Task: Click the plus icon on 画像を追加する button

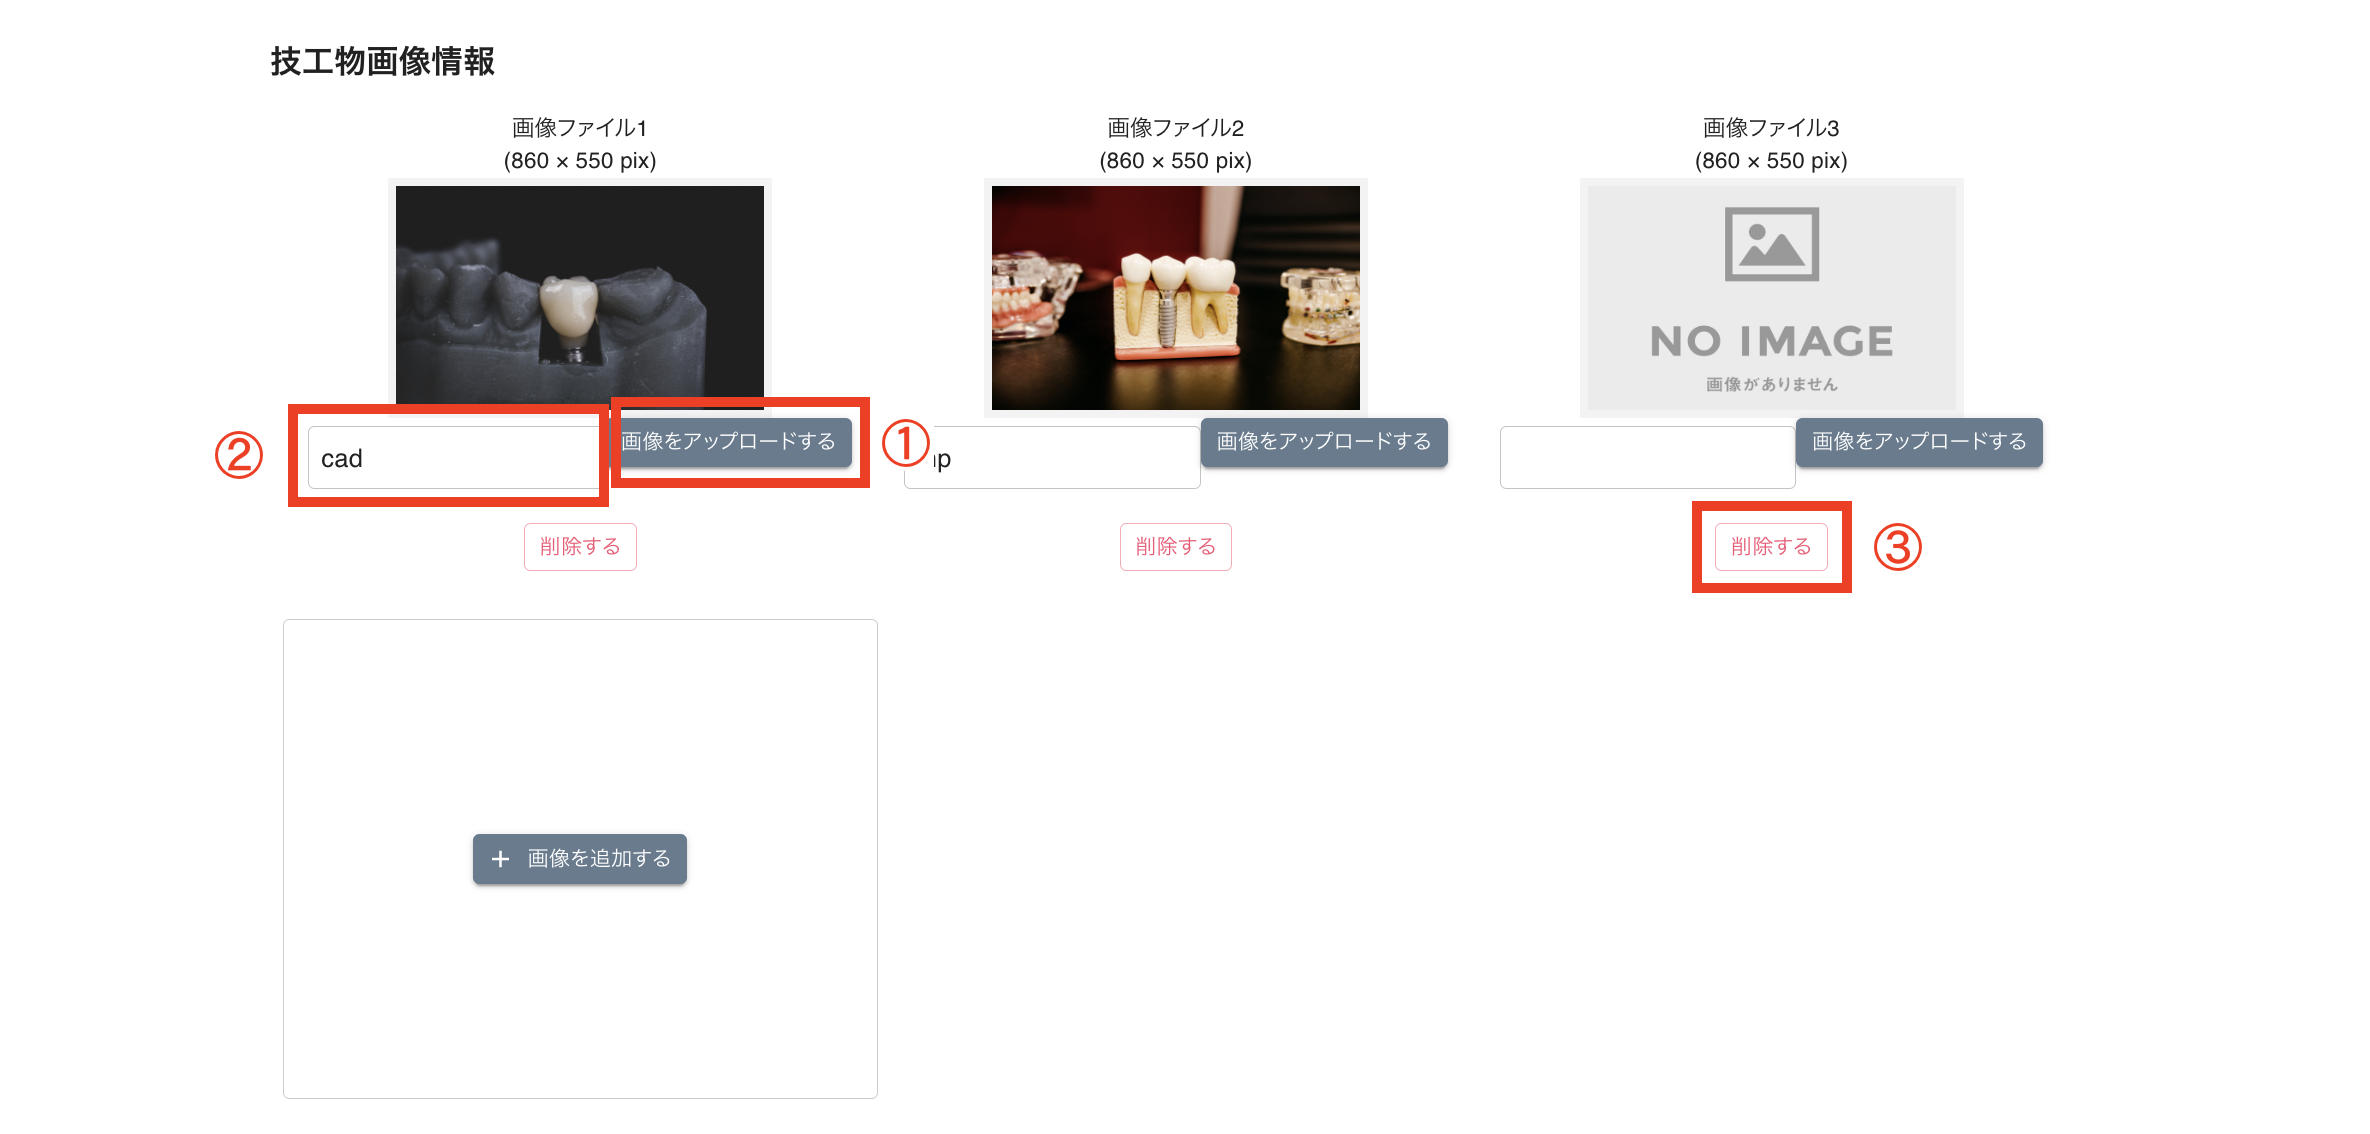Action: (501, 859)
